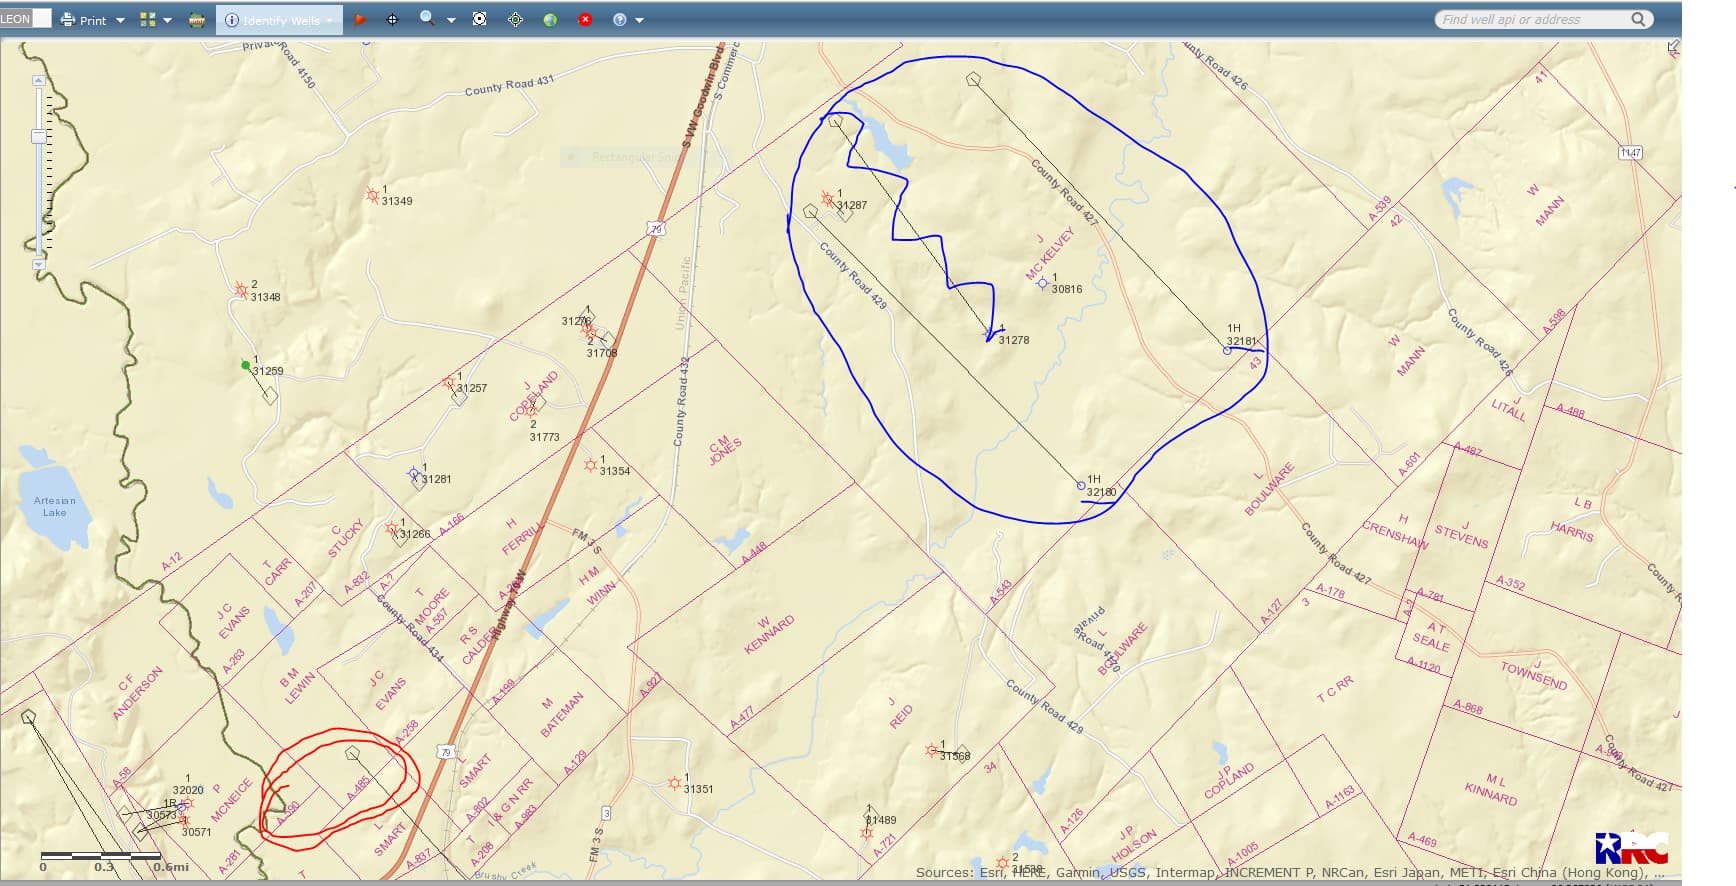This screenshot has width=1736, height=886.
Task: Click the green globe full-extent icon
Action: pos(550,20)
